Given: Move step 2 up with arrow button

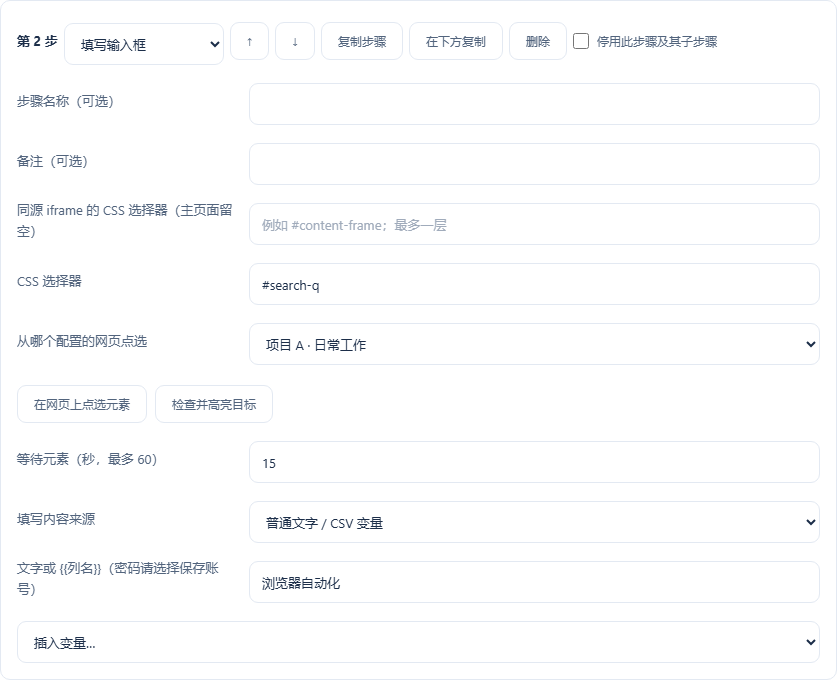Looking at the screenshot, I should pyautogui.click(x=249, y=42).
